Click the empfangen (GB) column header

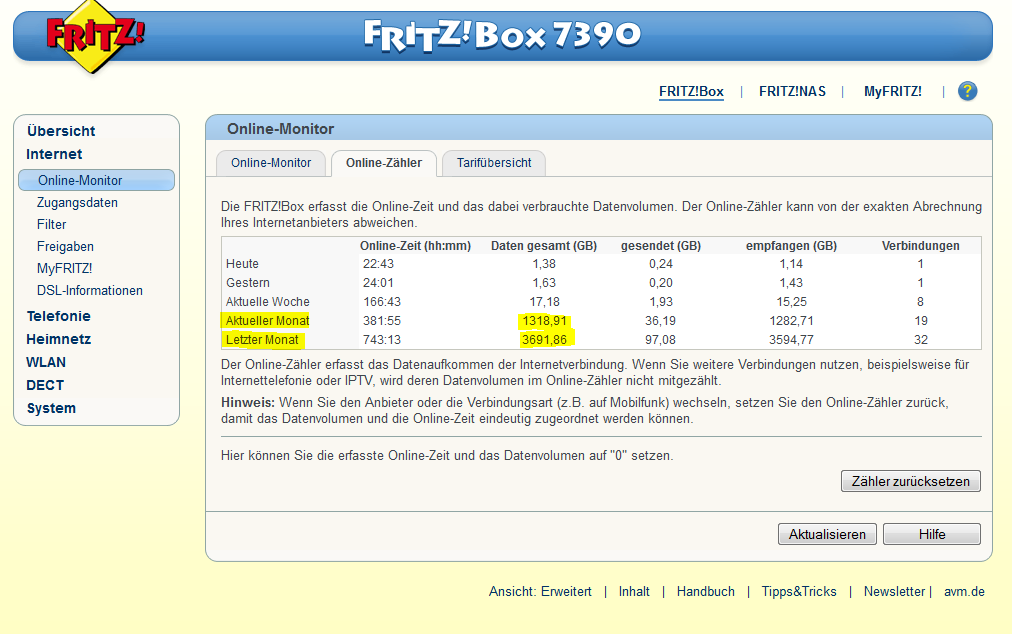pos(791,246)
